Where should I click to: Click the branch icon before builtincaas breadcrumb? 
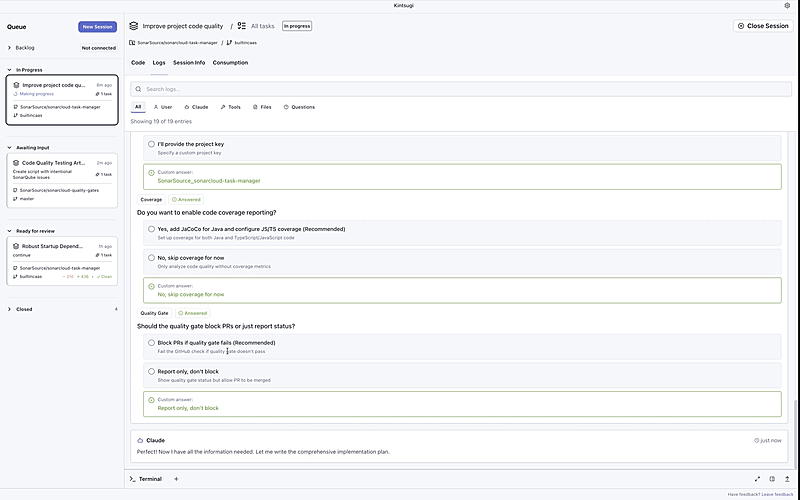click(229, 43)
